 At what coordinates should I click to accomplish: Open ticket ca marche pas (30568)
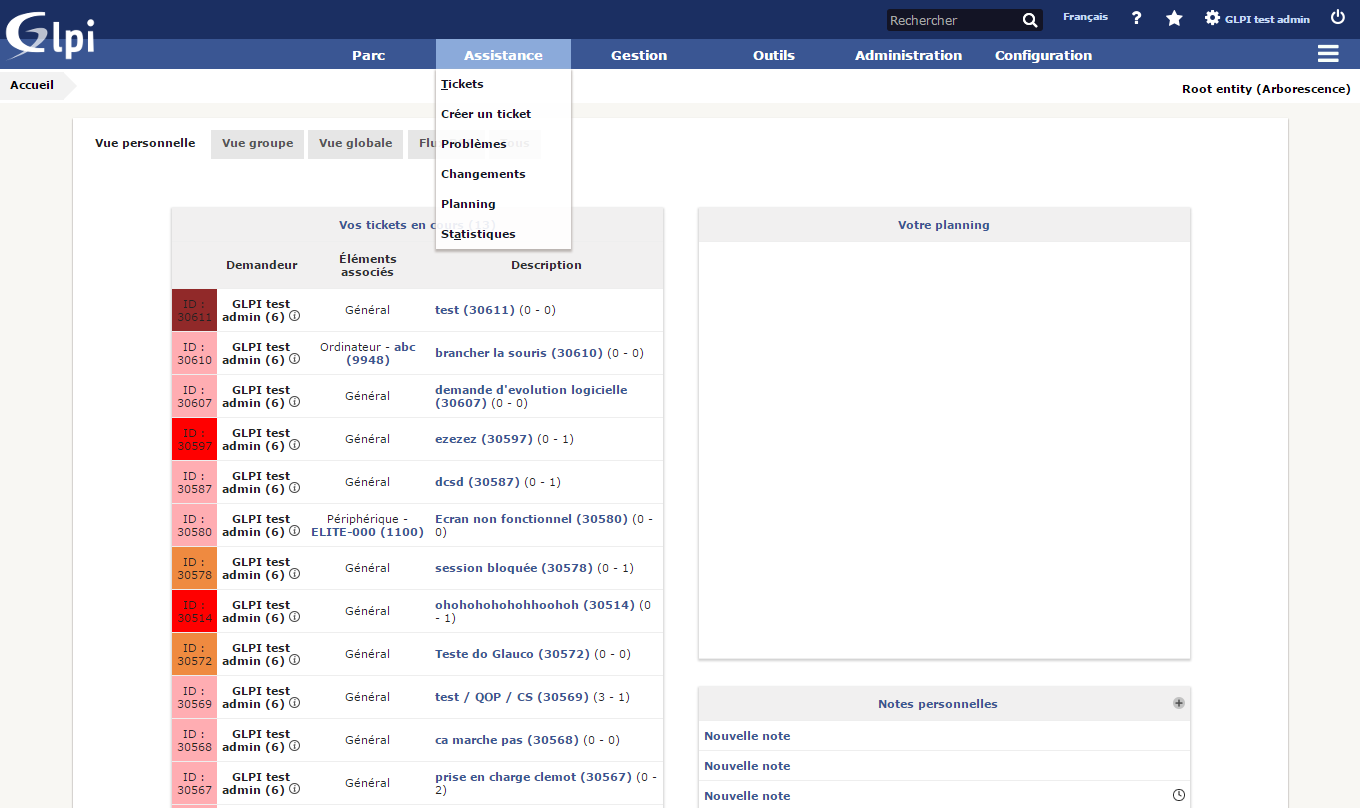[x=507, y=740]
